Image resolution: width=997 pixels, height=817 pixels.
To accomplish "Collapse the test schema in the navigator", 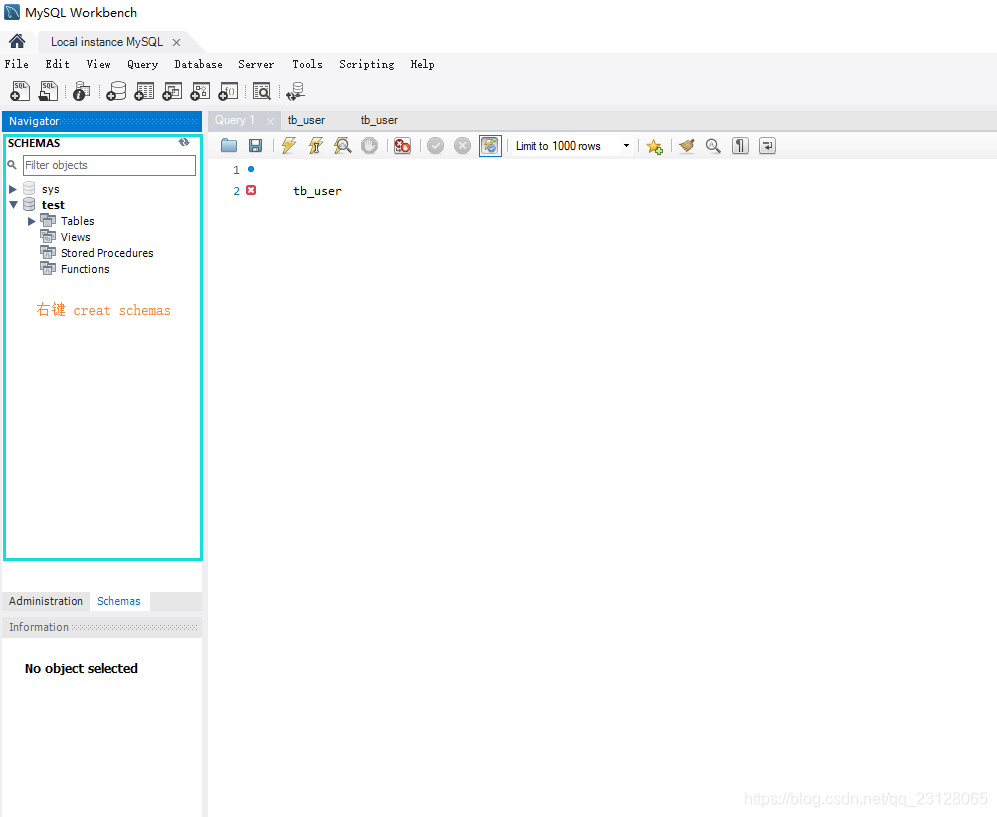I will tap(13, 204).
